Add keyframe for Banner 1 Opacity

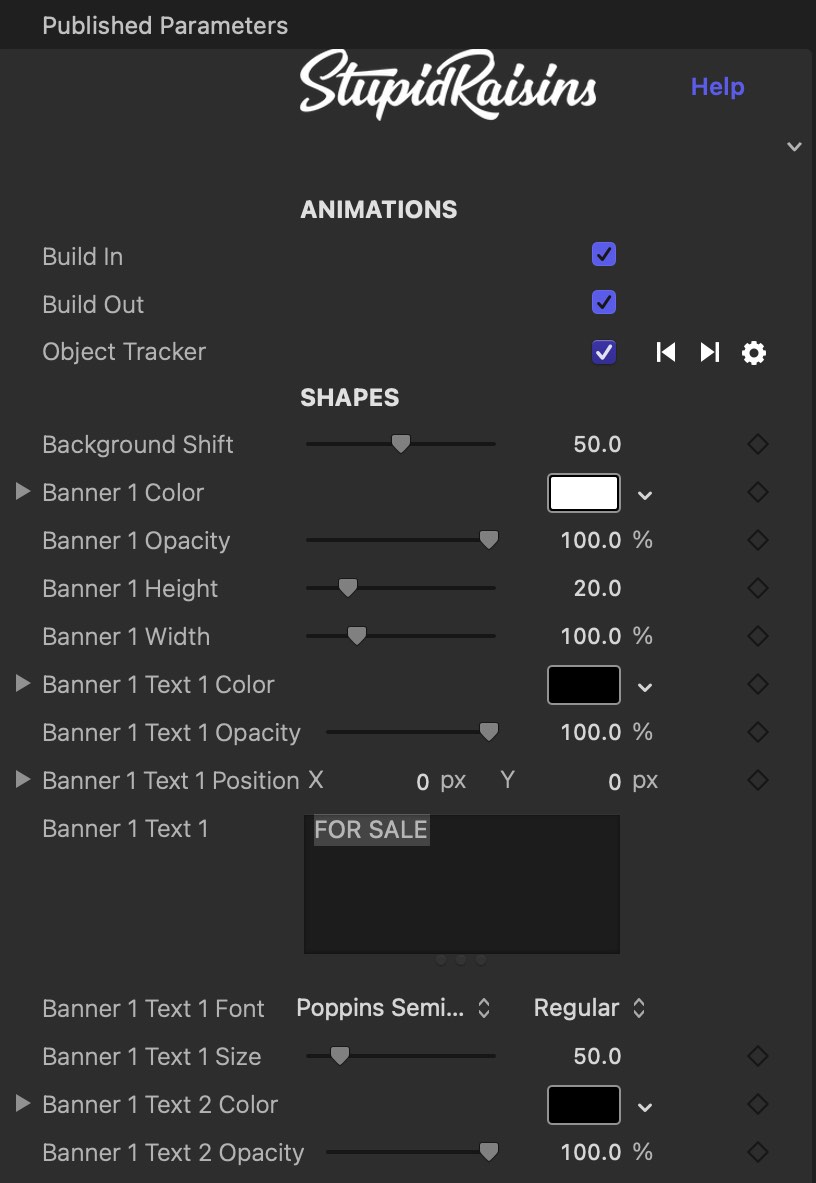click(x=758, y=540)
